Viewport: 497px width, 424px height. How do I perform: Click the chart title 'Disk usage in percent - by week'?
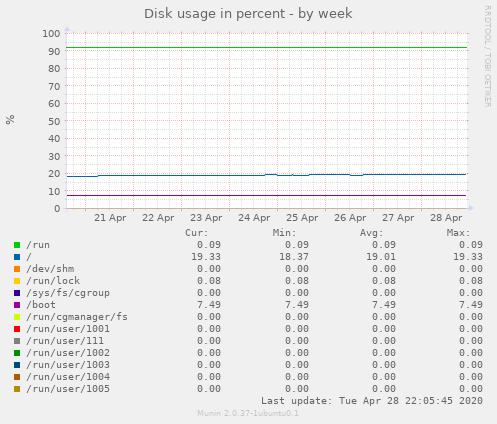(x=248, y=14)
